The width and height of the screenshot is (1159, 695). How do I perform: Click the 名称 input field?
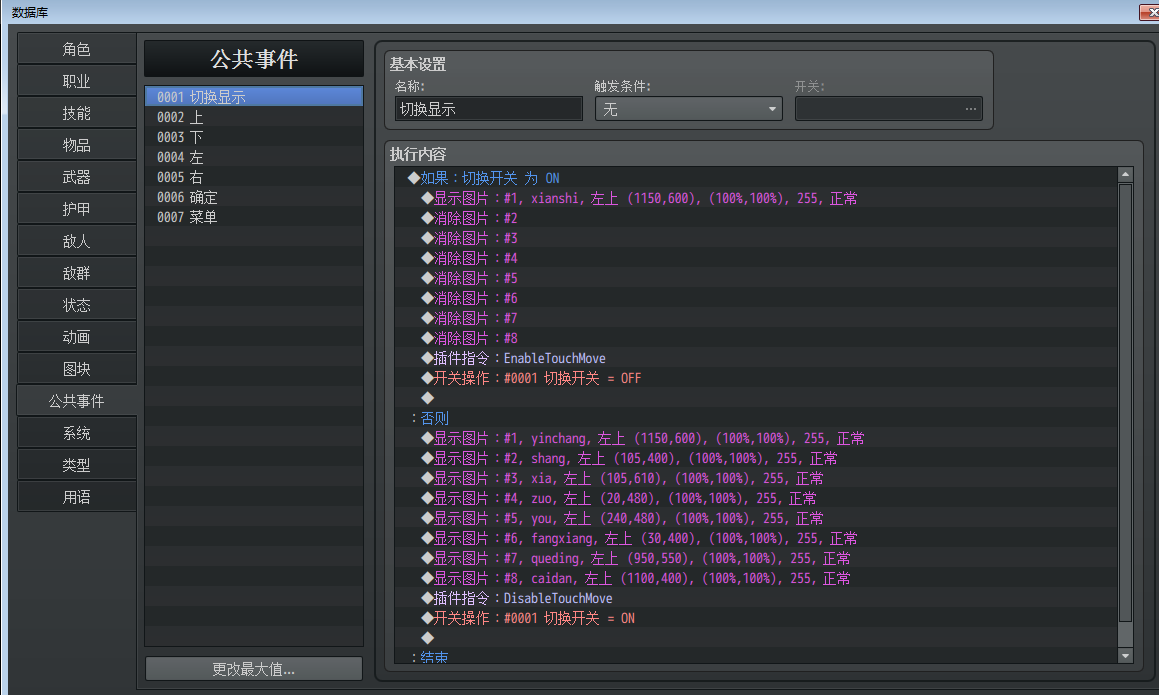tap(489, 109)
